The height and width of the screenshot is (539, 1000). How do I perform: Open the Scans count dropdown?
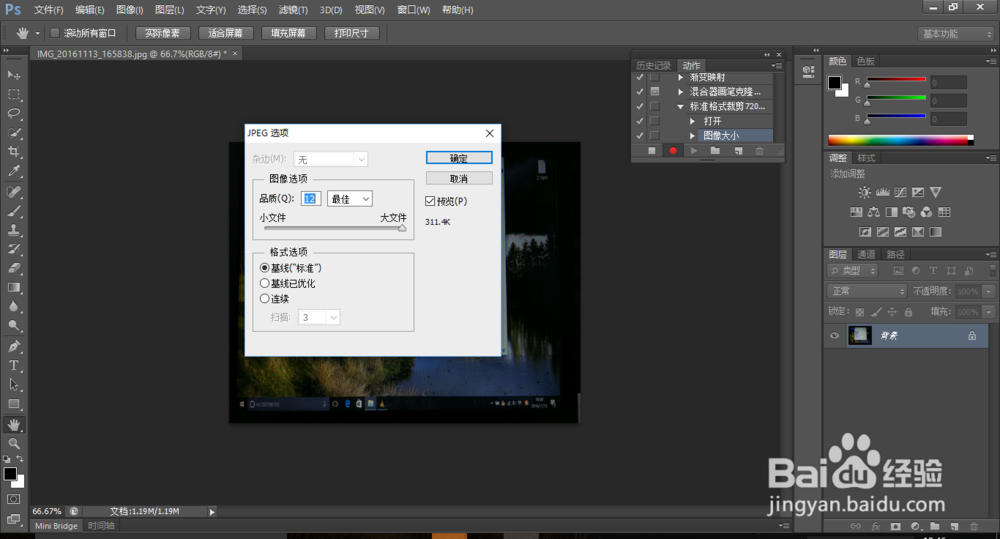point(319,317)
